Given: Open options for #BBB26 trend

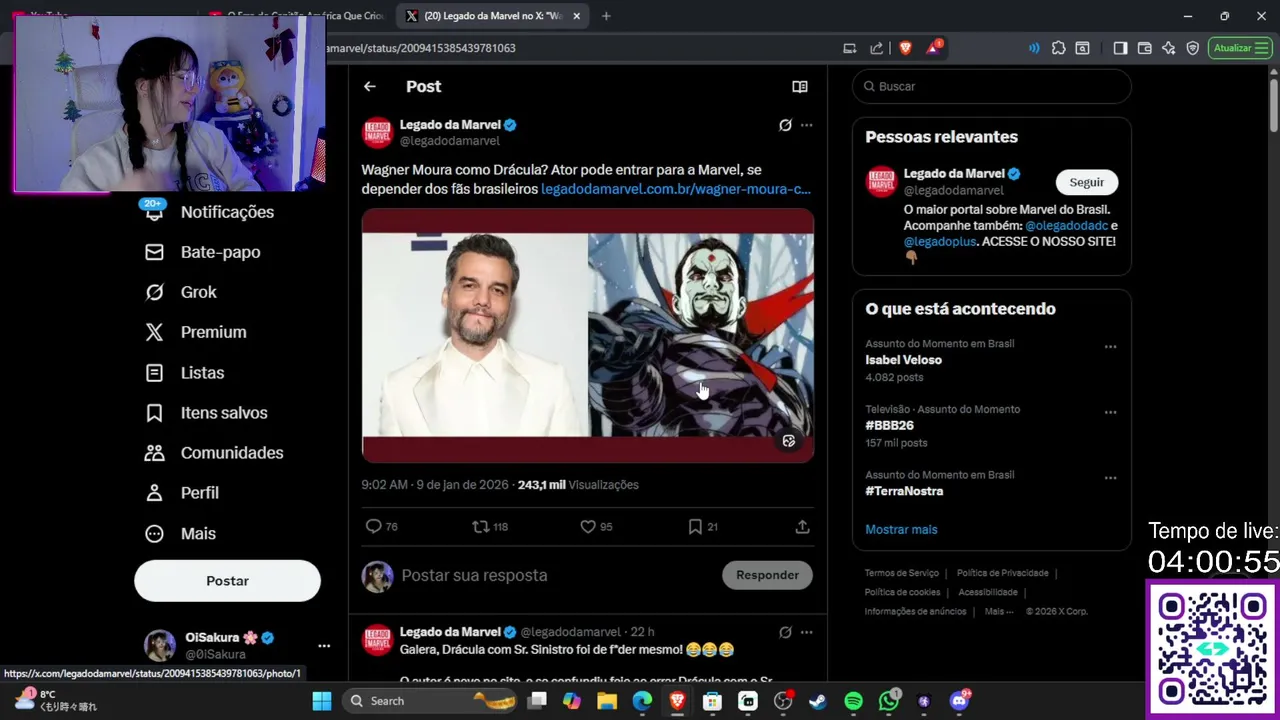Looking at the screenshot, I should 1110,412.
